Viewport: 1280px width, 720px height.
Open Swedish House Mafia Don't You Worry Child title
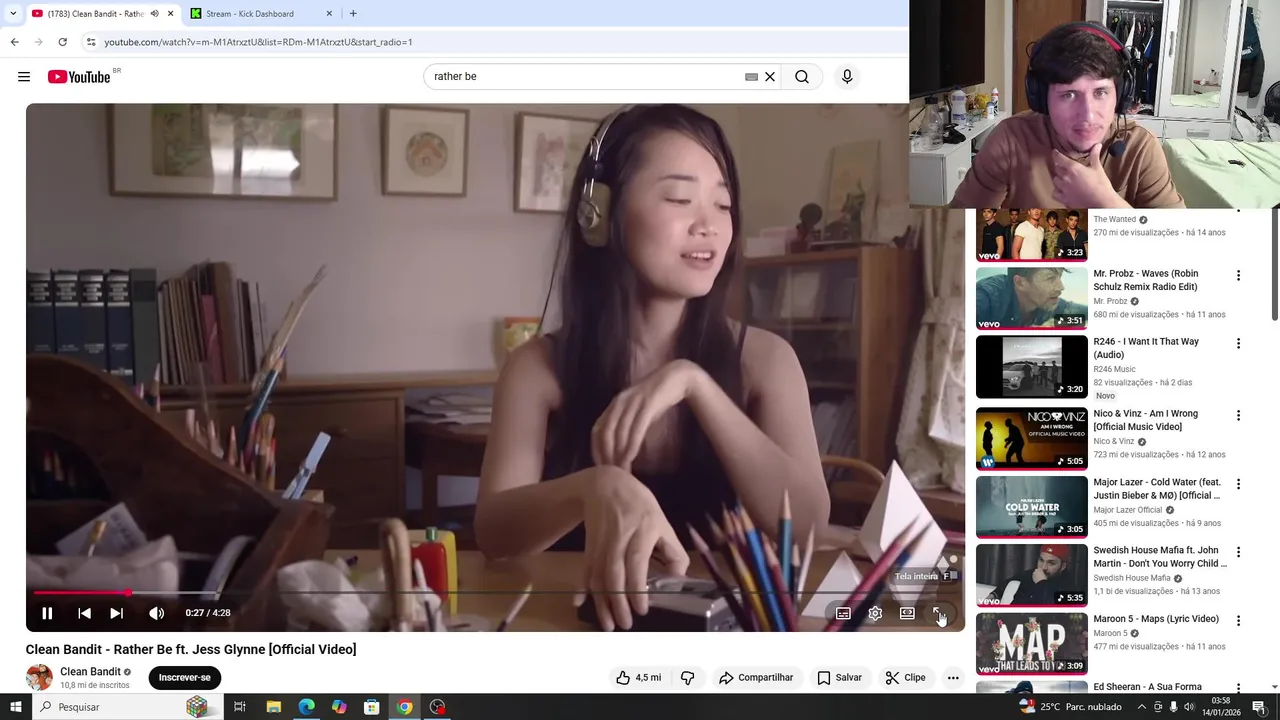click(x=1160, y=557)
